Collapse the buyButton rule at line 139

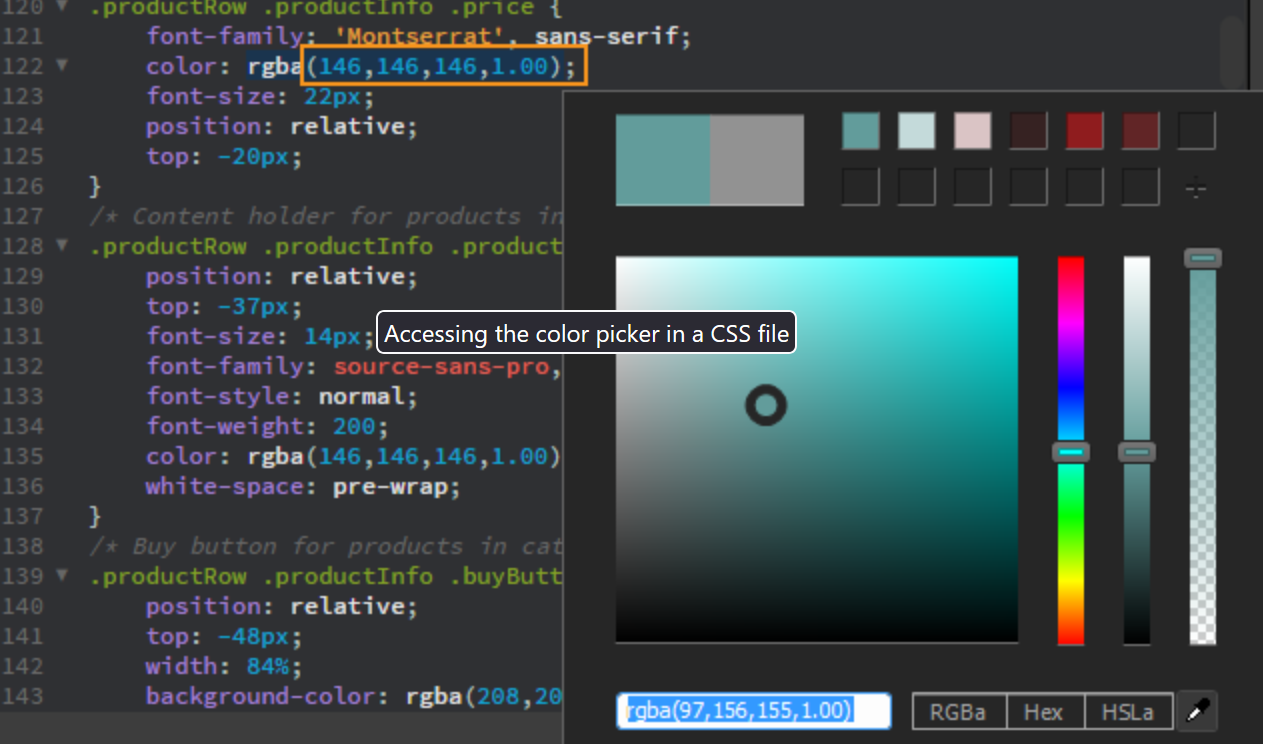(x=62, y=576)
